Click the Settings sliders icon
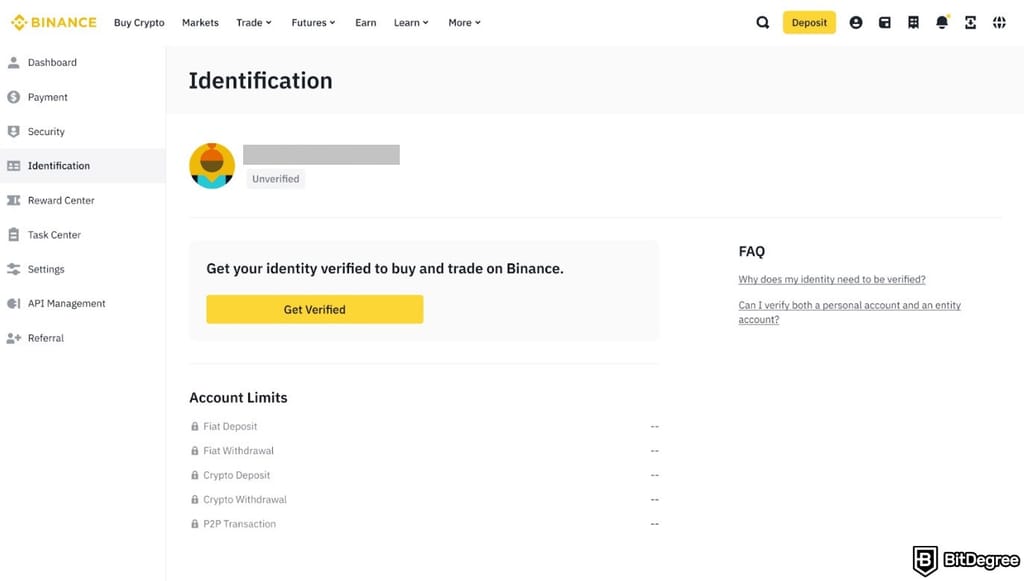 click(14, 269)
